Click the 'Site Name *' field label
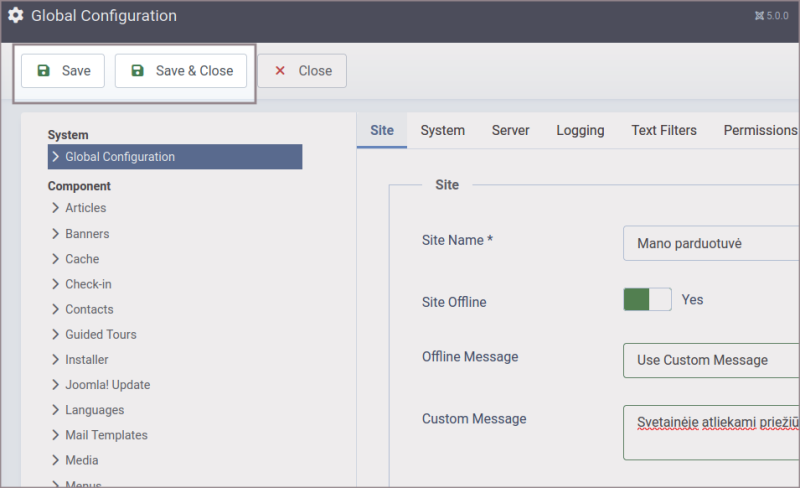This screenshot has height=488, width=800. (x=457, y=240)
